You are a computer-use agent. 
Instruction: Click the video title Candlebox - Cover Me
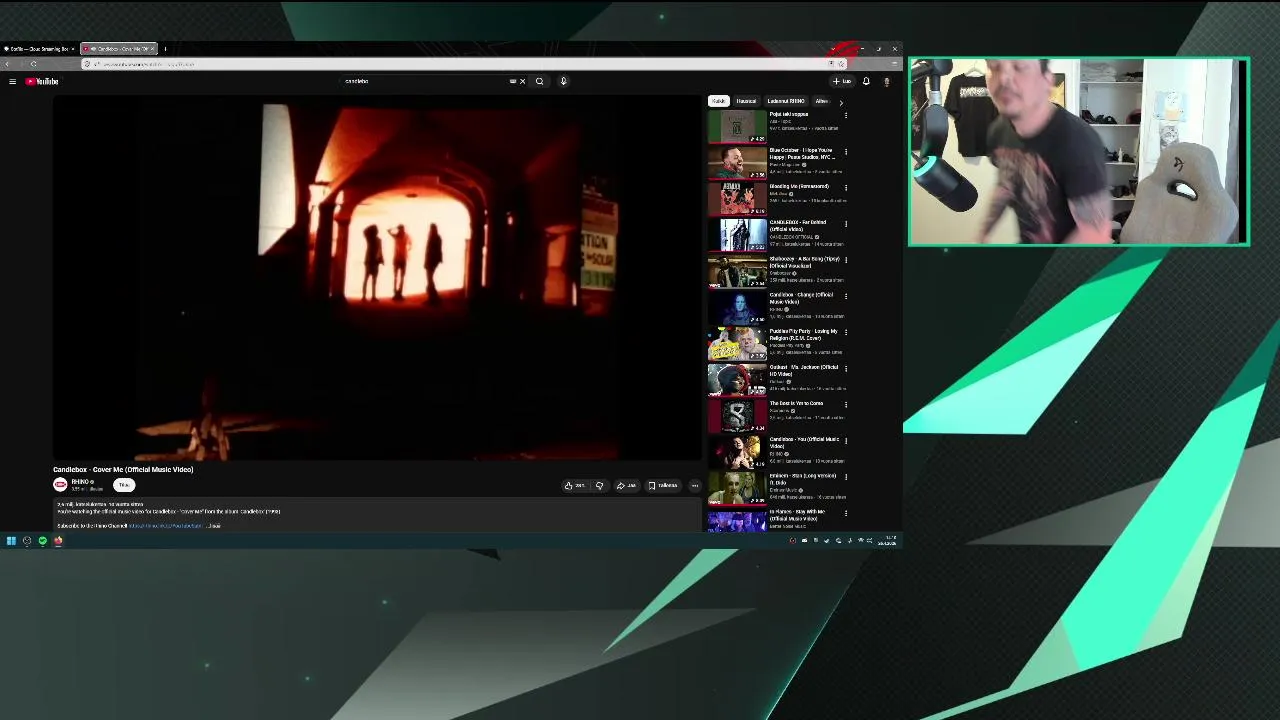pos(123,469)
